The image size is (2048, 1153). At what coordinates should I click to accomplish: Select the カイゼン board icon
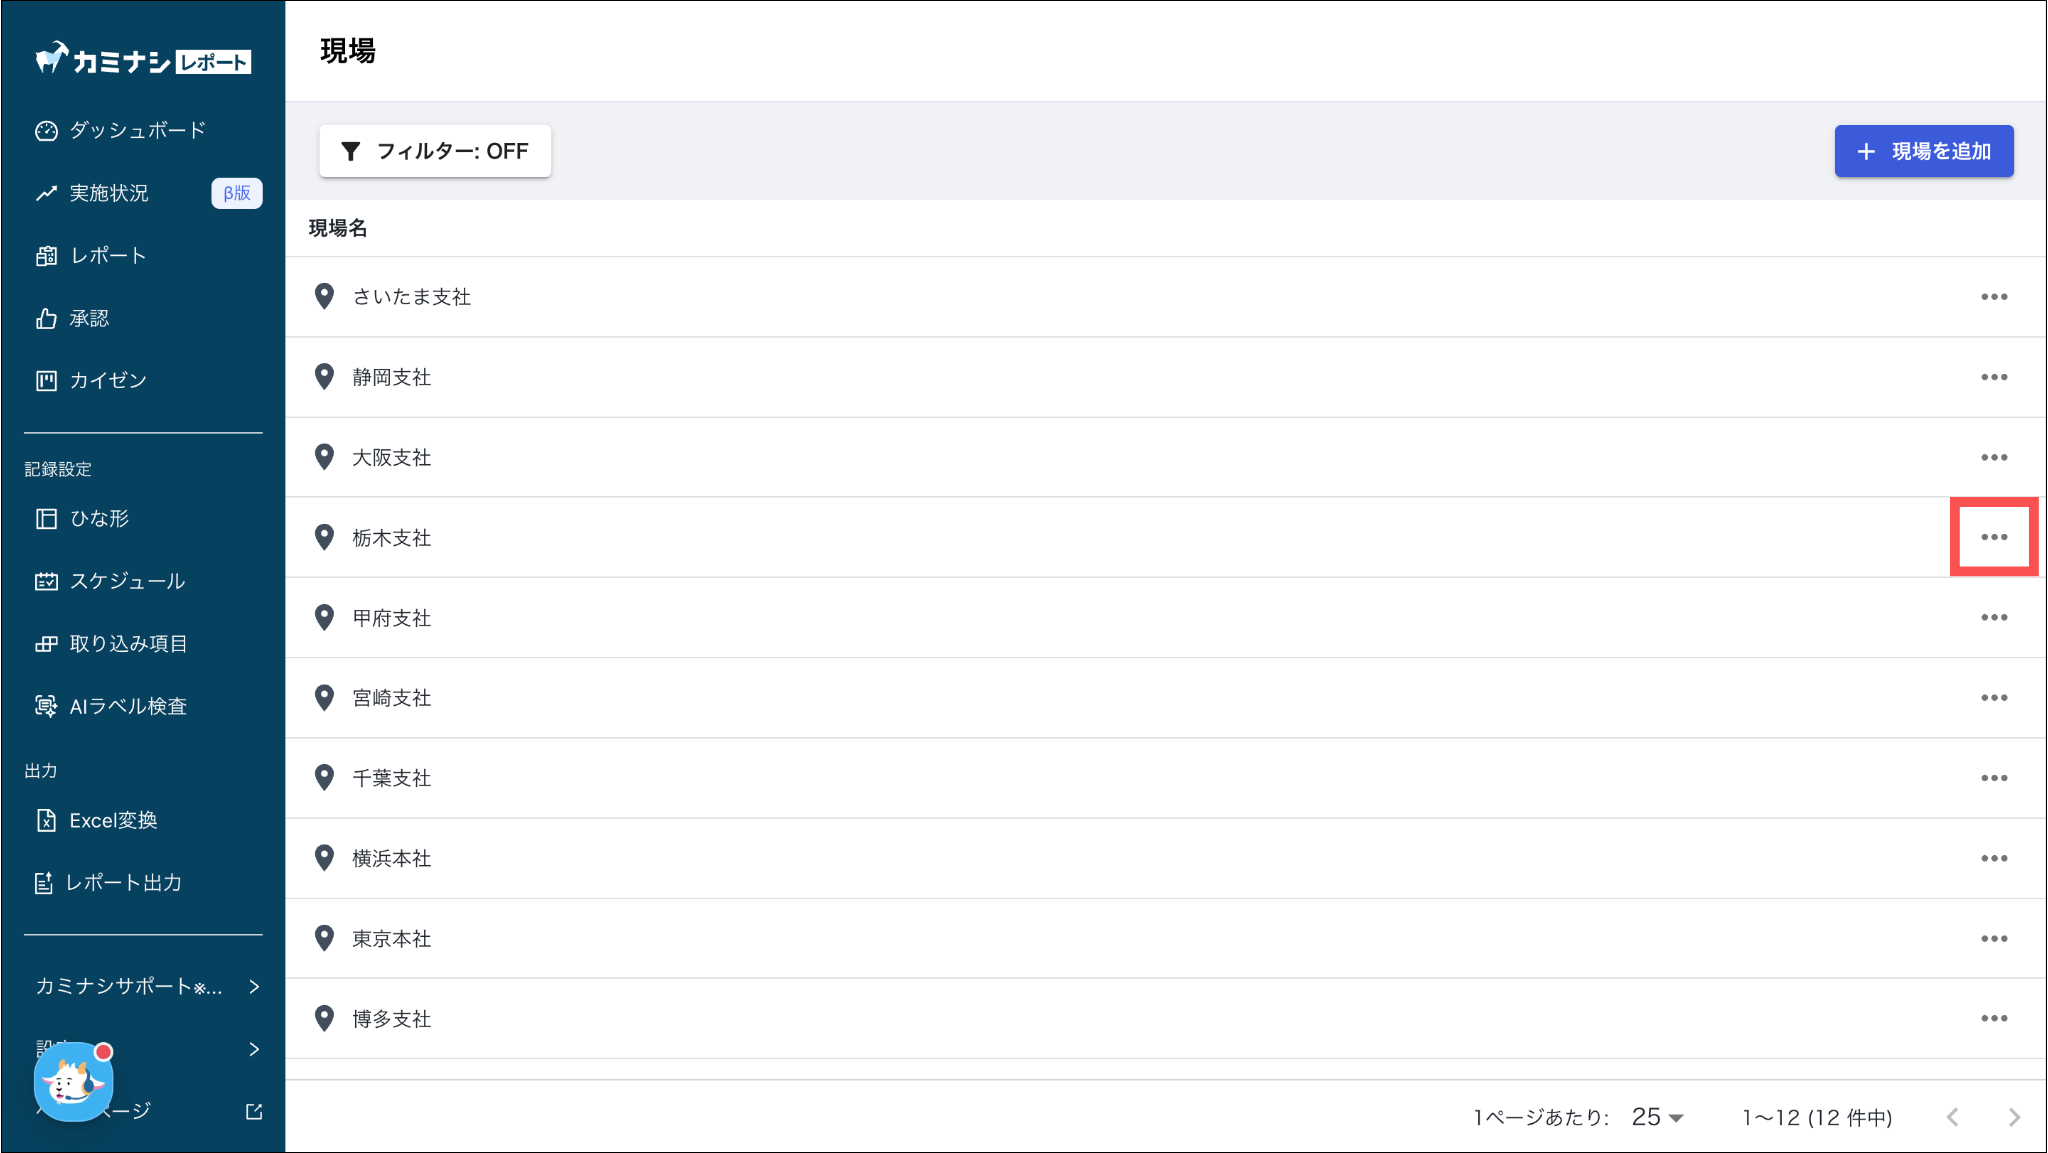pyautogui.click(x=46, y=381)
